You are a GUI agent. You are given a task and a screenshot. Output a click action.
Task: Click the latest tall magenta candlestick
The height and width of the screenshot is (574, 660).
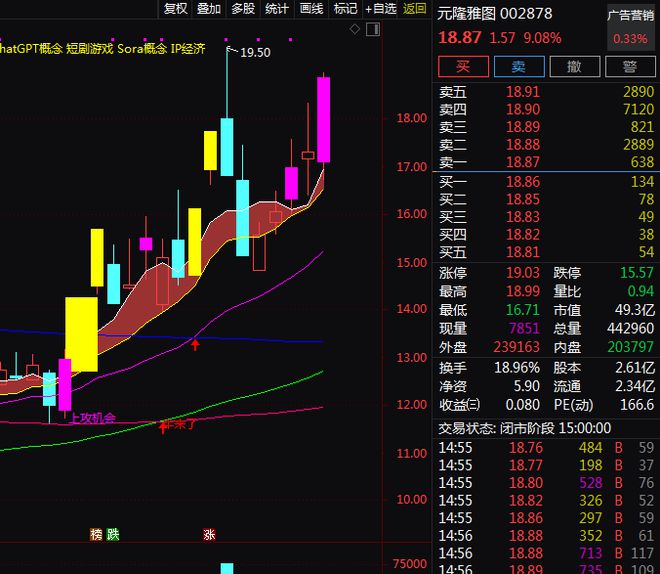click(323, 120)
